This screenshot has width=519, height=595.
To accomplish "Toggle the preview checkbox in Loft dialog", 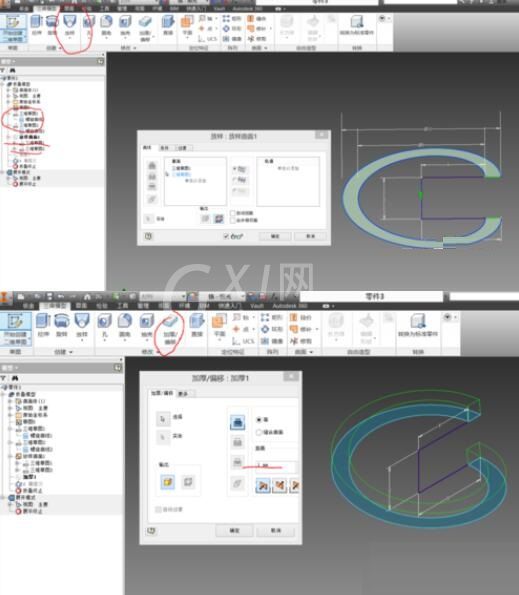I will (x=226, y=236).
